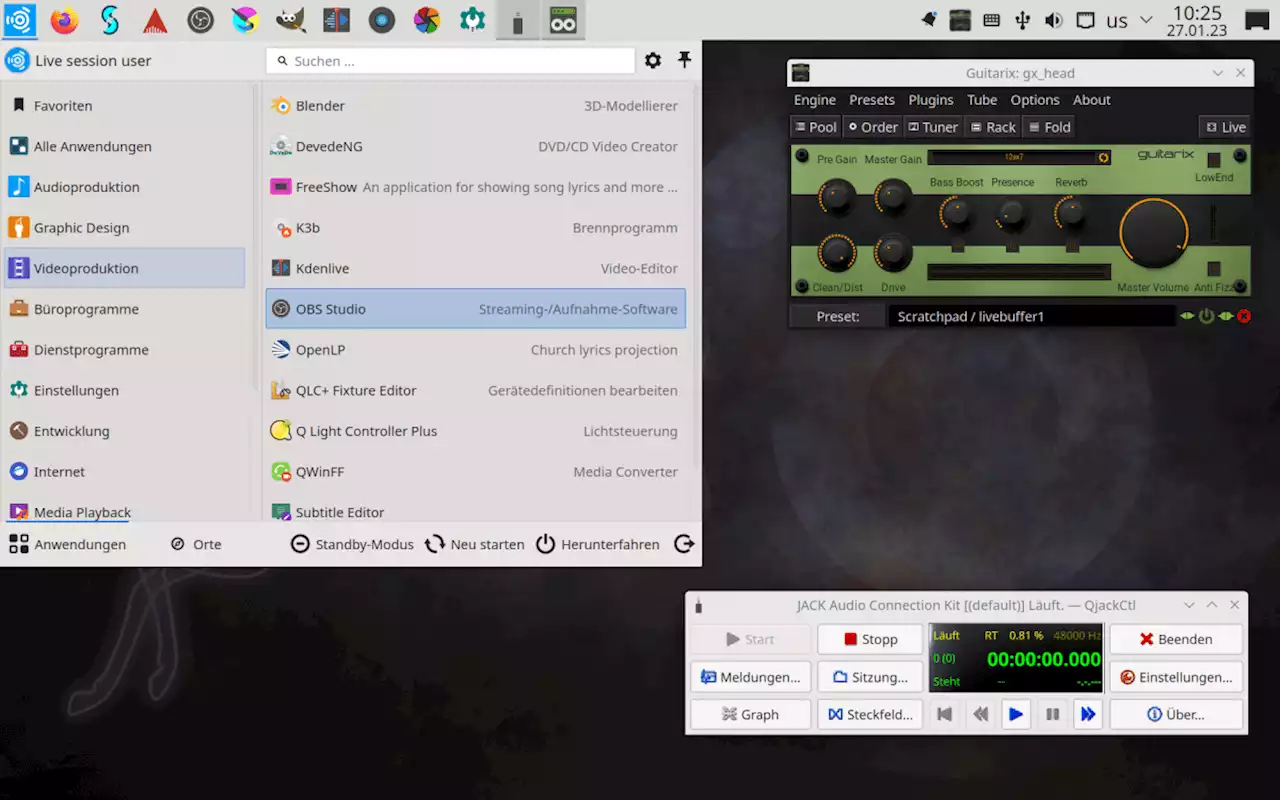Open the notifications bell in system tray
The width and height of the screenshot is (1280, 800).
(x=929, y=20)
